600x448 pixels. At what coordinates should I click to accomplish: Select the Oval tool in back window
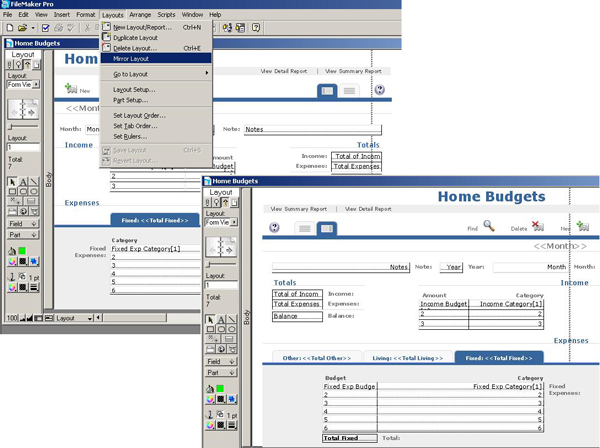(x=34, y=192)
